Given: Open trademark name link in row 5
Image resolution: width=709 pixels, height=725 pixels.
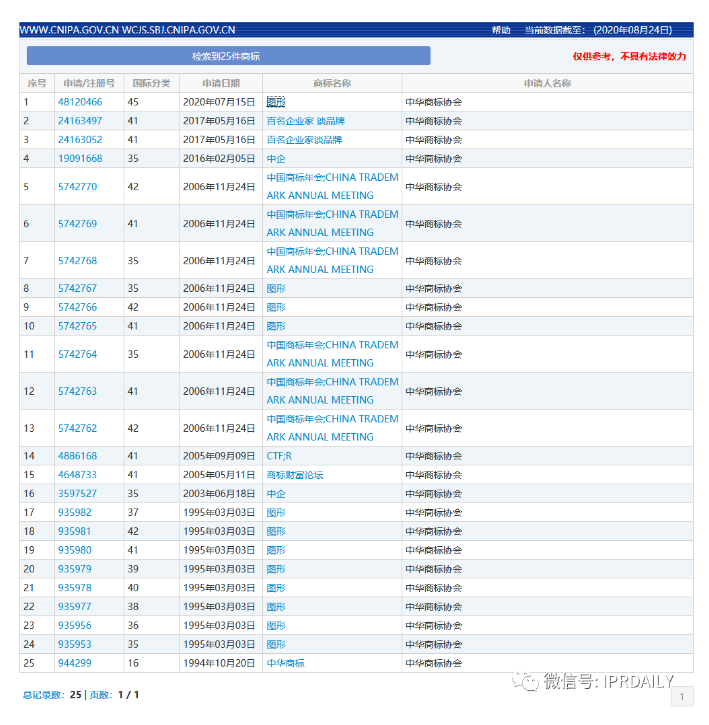Looking at the screenshot, I should (x=332, y=186).
